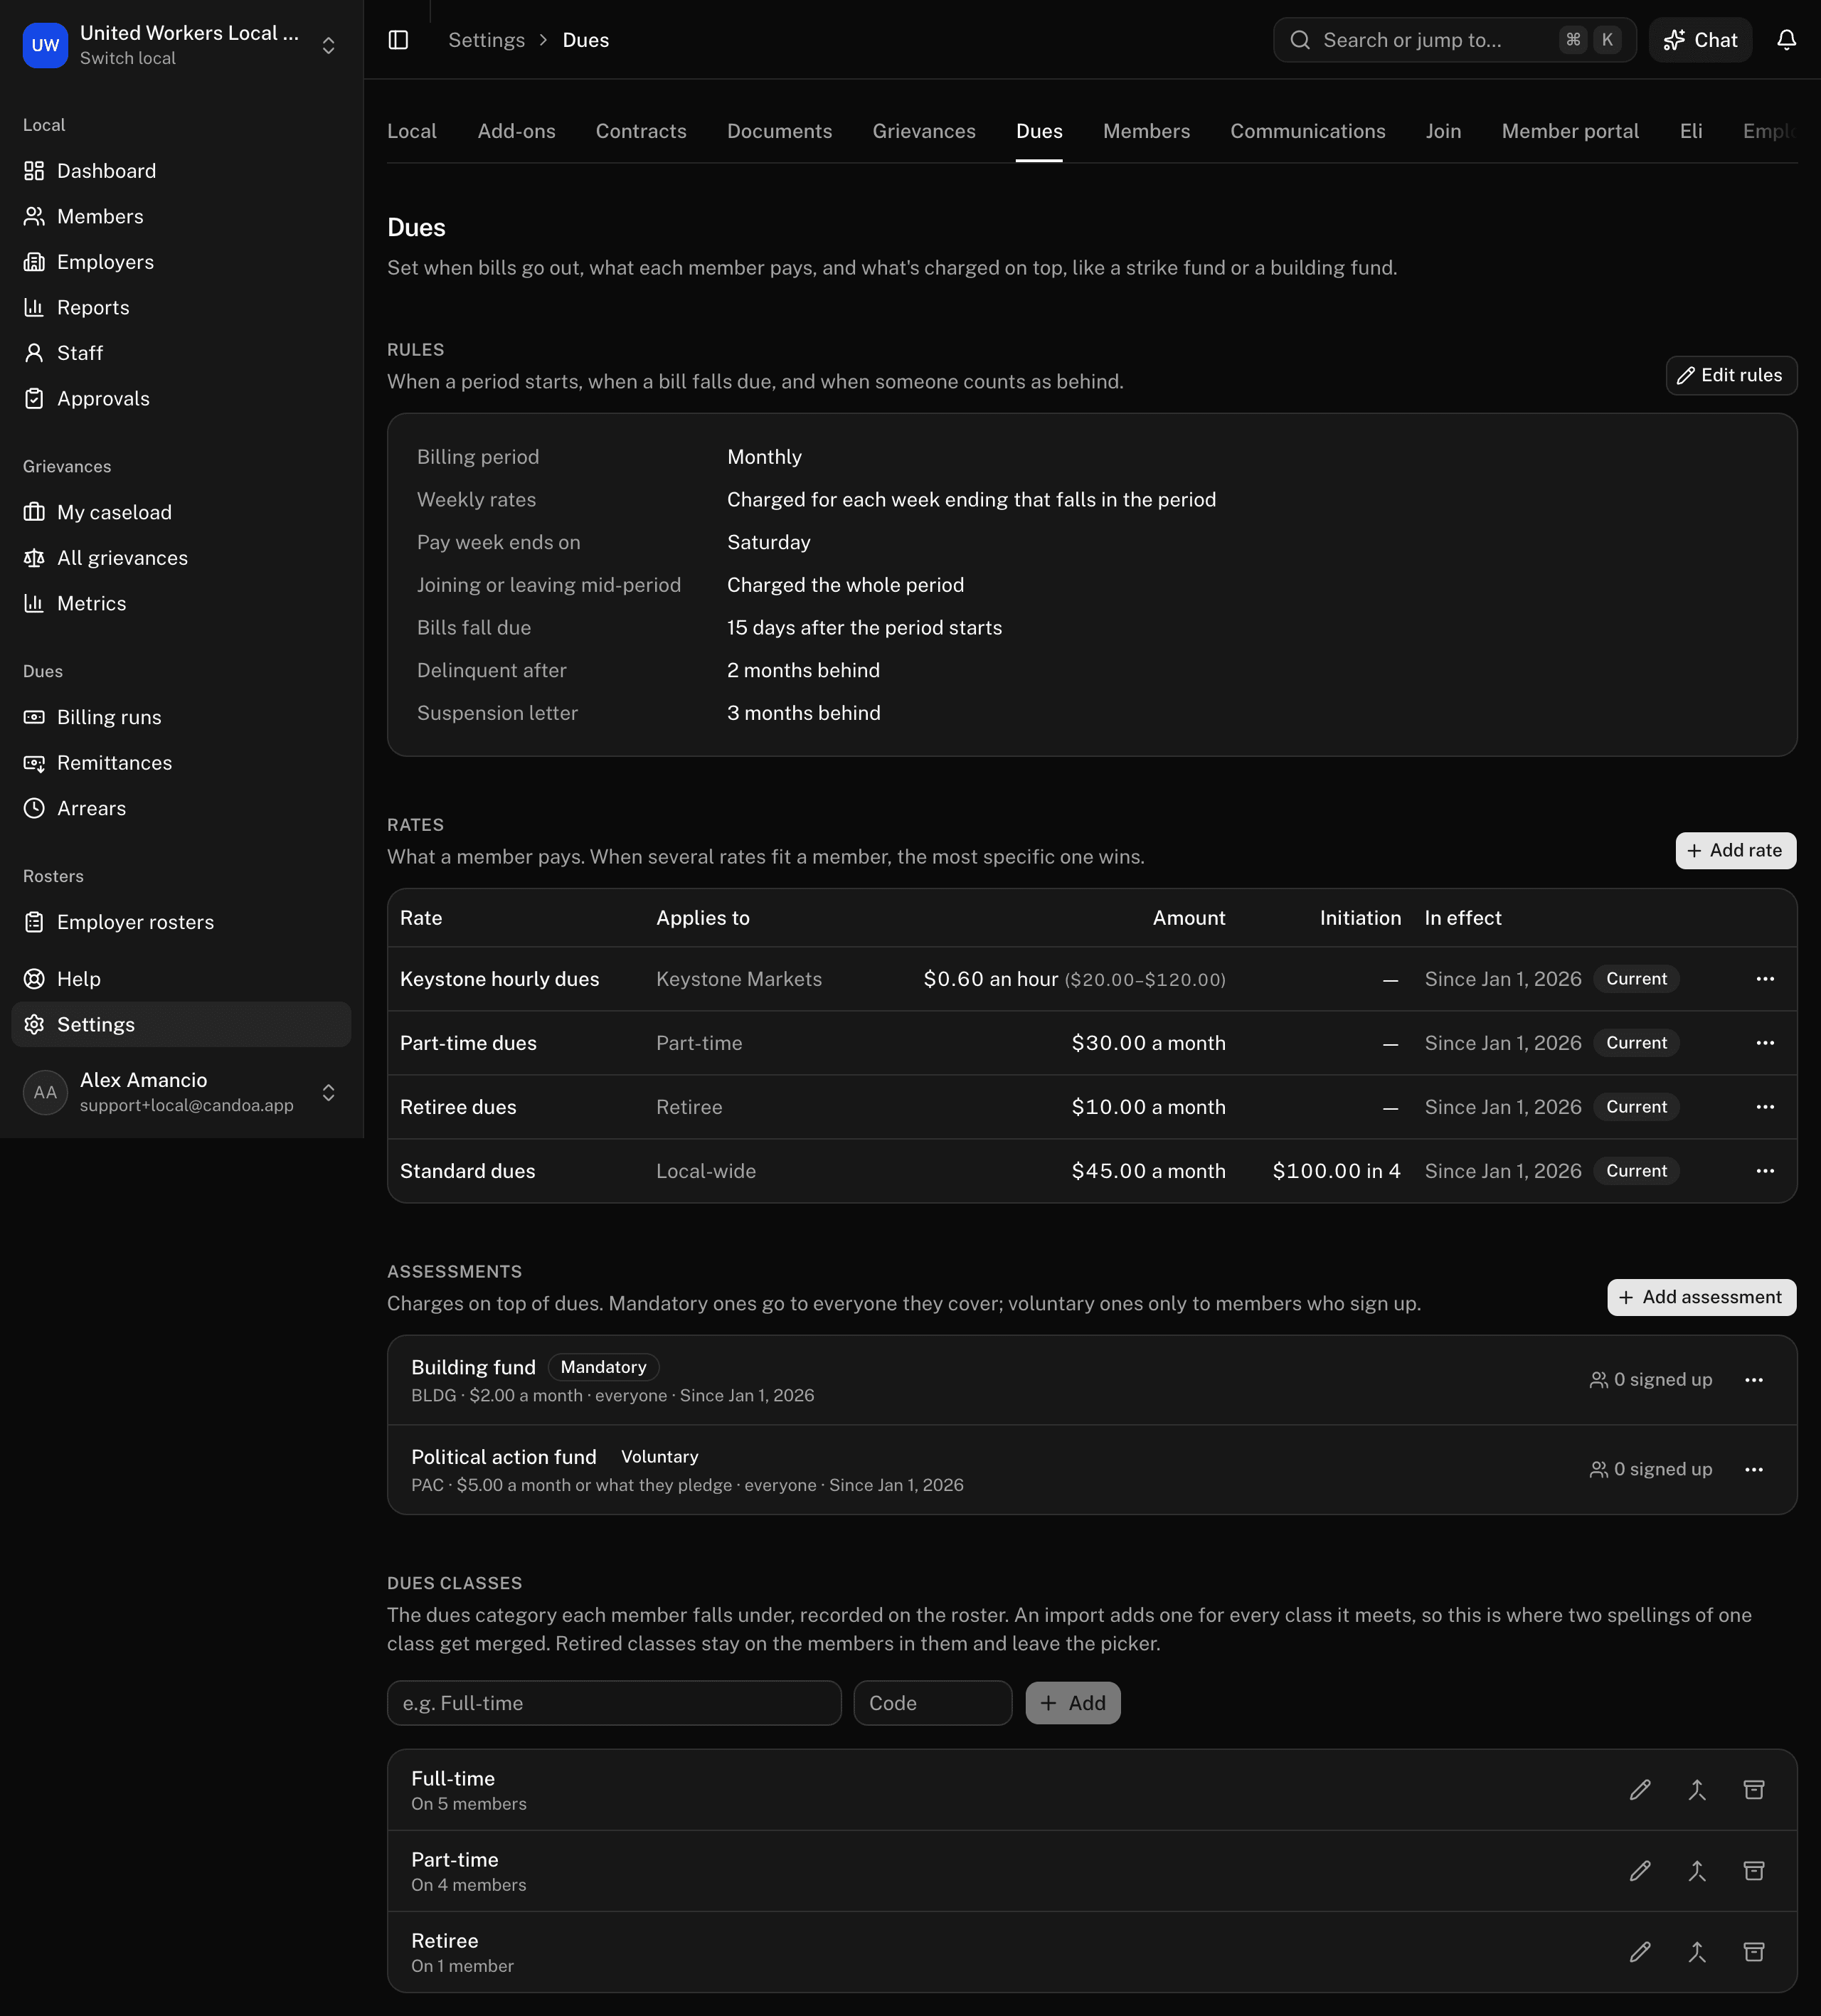1821x2016 pixels.
Task: Click the Add dues class button
Action: pos(1072,1703)
